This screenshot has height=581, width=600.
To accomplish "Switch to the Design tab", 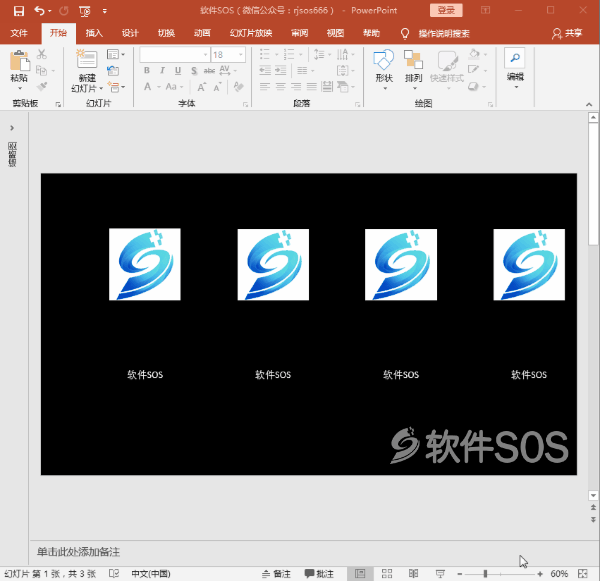I will point(130,33).
